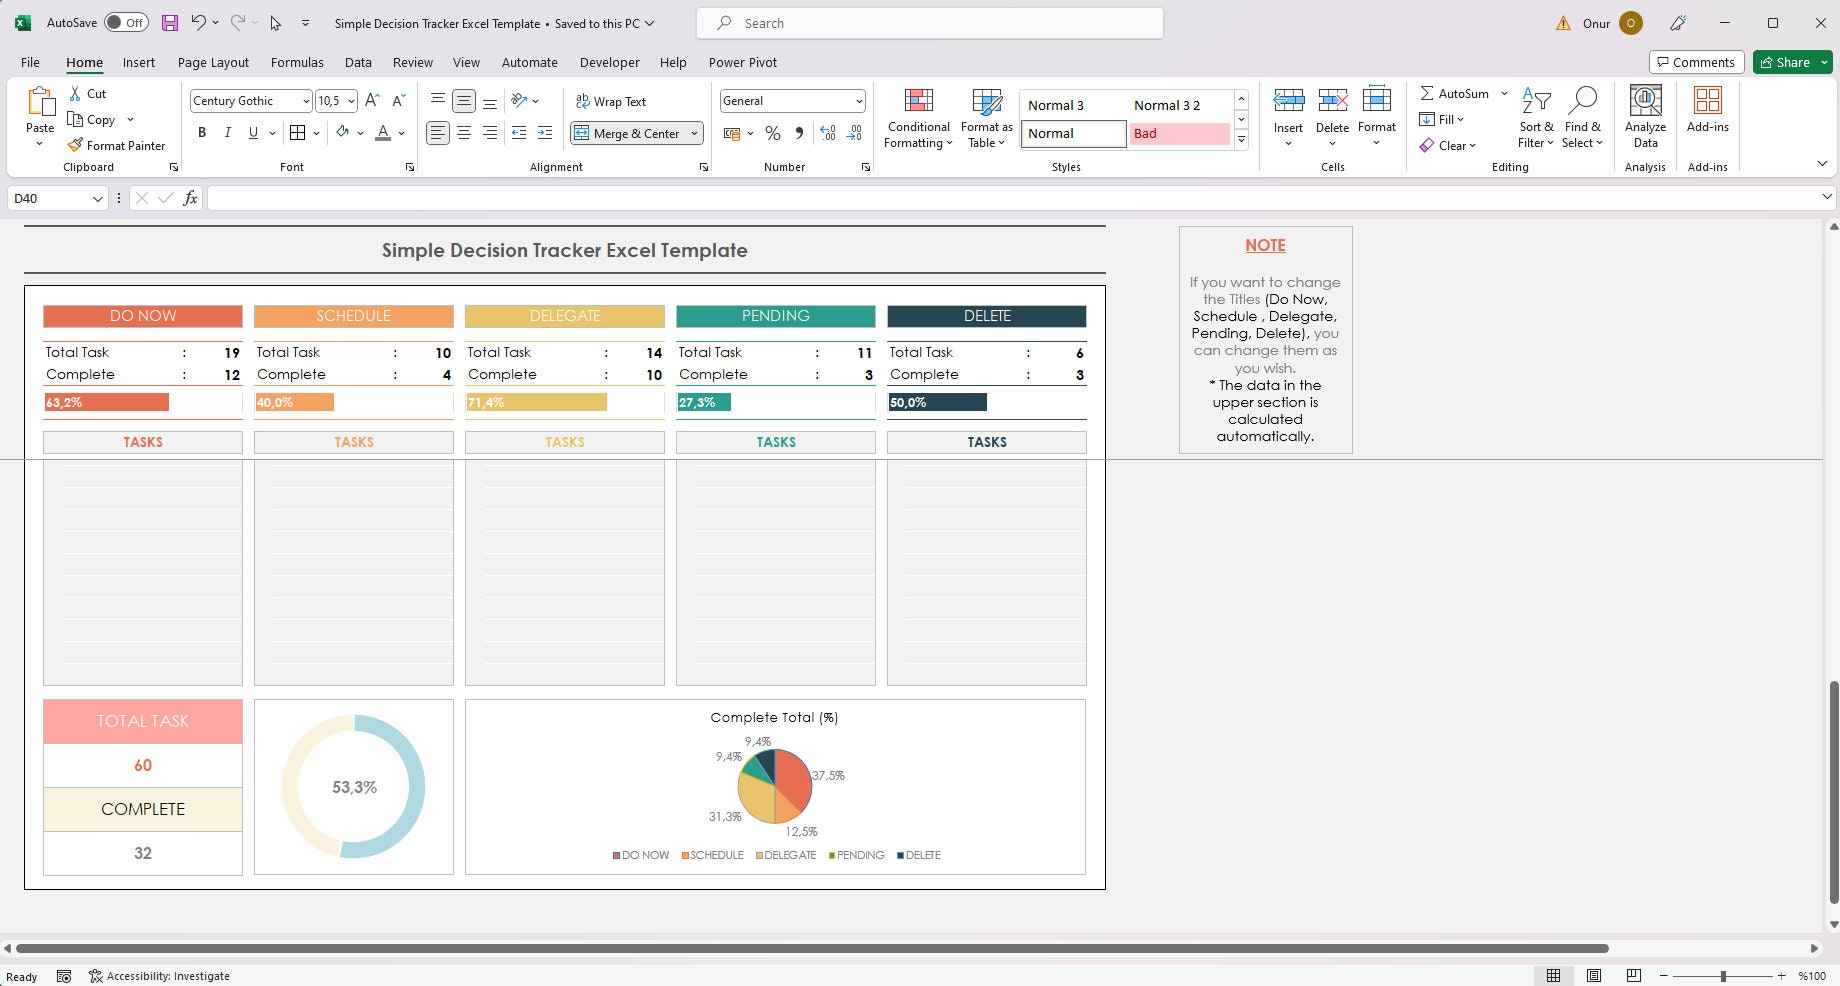Expand the Fill Color dropdown arrow
The height and width of the screenshot is (986, 1840).
pyautogui.click(x=360, y=133)
